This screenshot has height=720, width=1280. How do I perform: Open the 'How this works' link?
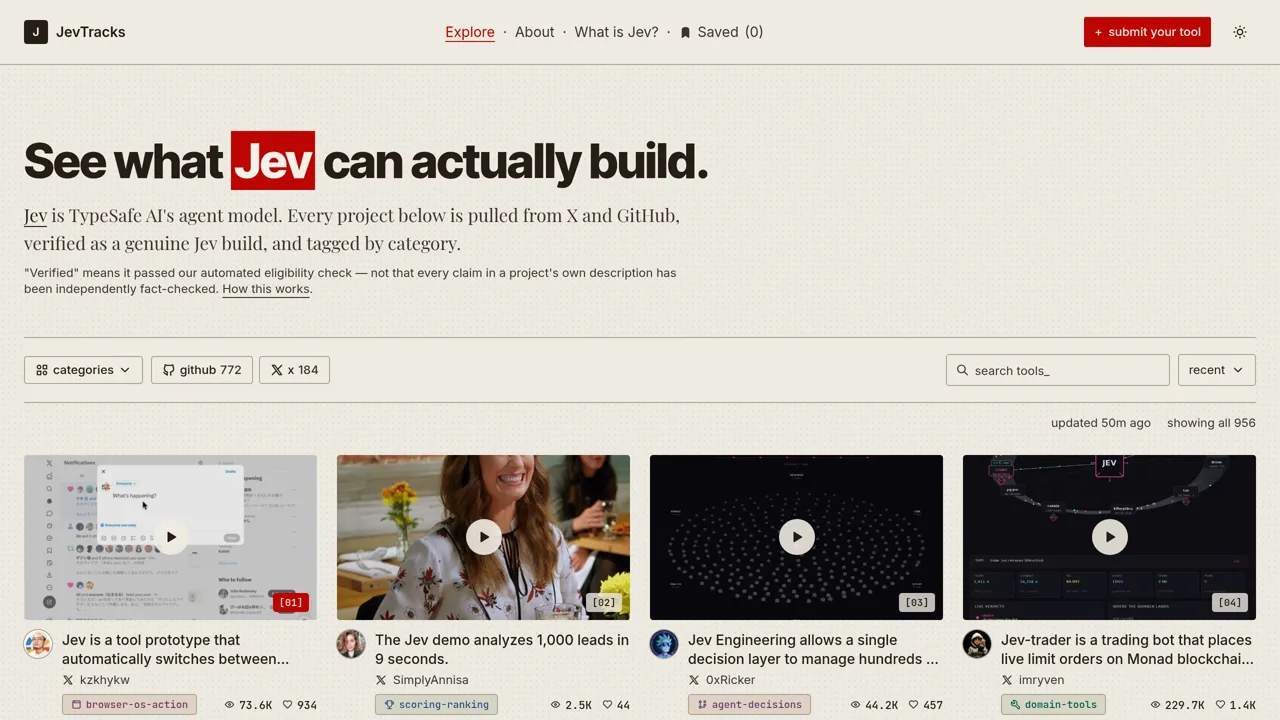[266, 289]
